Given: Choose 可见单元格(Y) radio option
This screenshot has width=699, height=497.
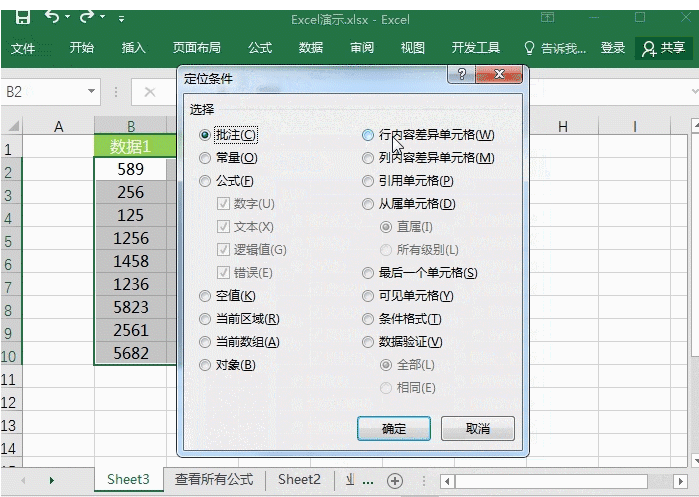Looking at the screenshot, I should 368,296.
